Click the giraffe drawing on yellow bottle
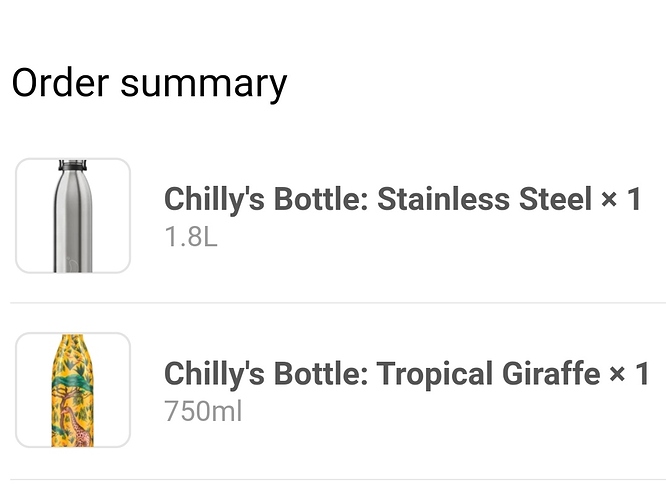The width and height of the screenshot is (666, 500). click(79, 427)
